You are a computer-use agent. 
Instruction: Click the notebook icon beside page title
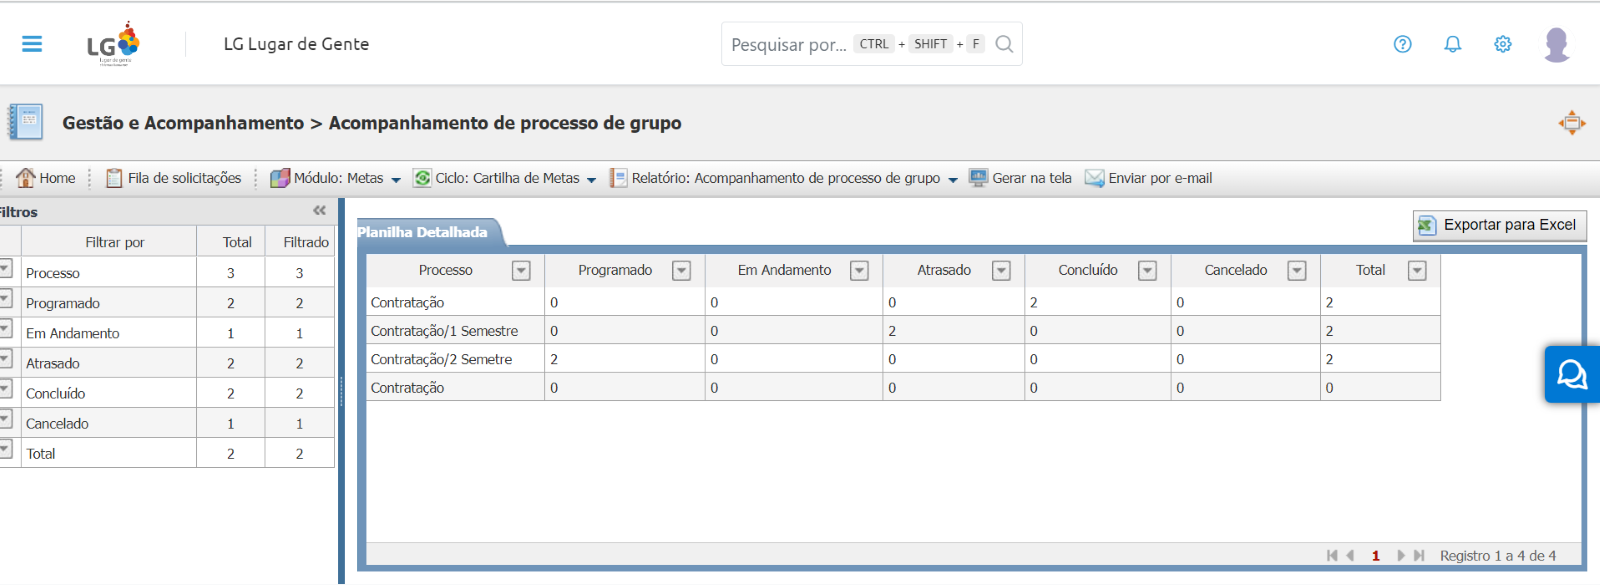[26, 122]
